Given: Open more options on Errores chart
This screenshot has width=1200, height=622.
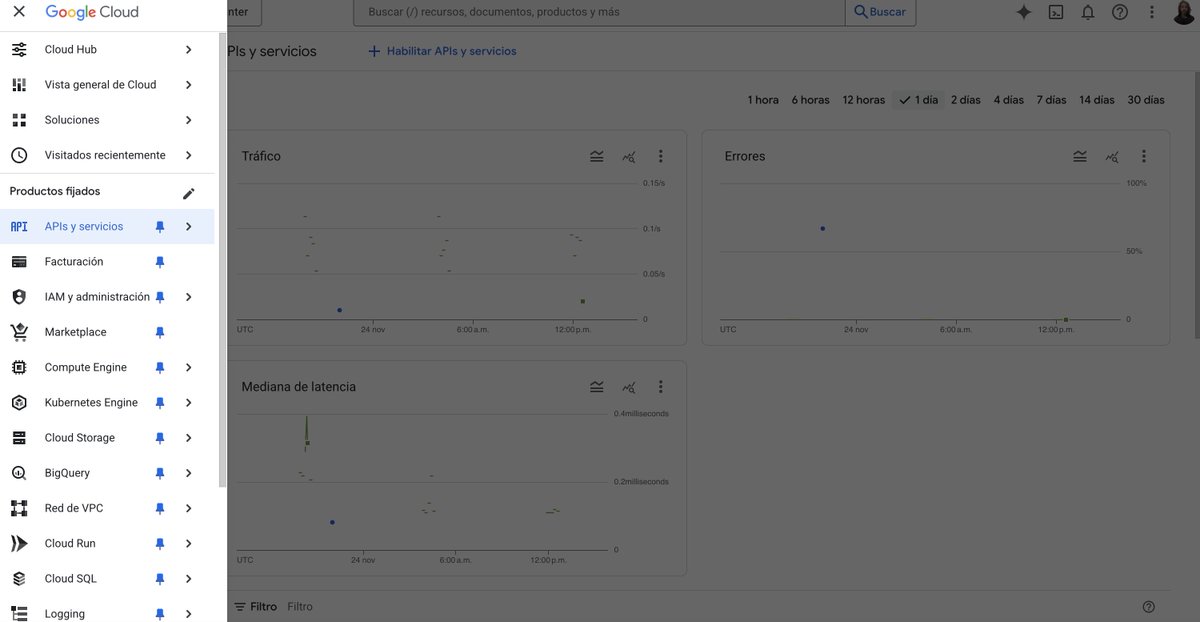Looking at the screenshot, I should coord(1144,156).
